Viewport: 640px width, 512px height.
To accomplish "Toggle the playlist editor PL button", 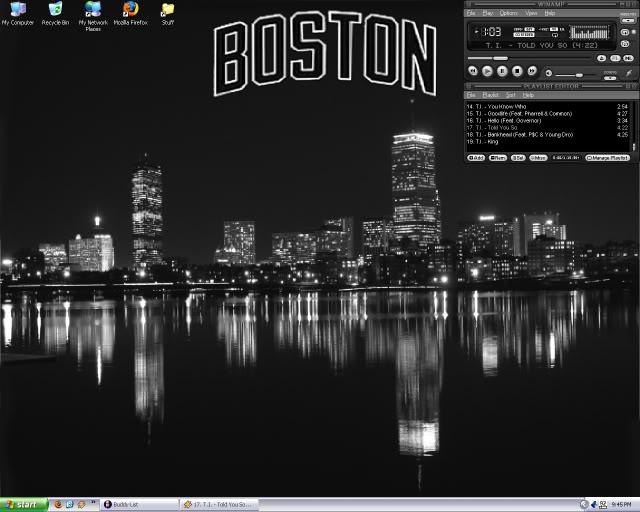I will point(629,58).
